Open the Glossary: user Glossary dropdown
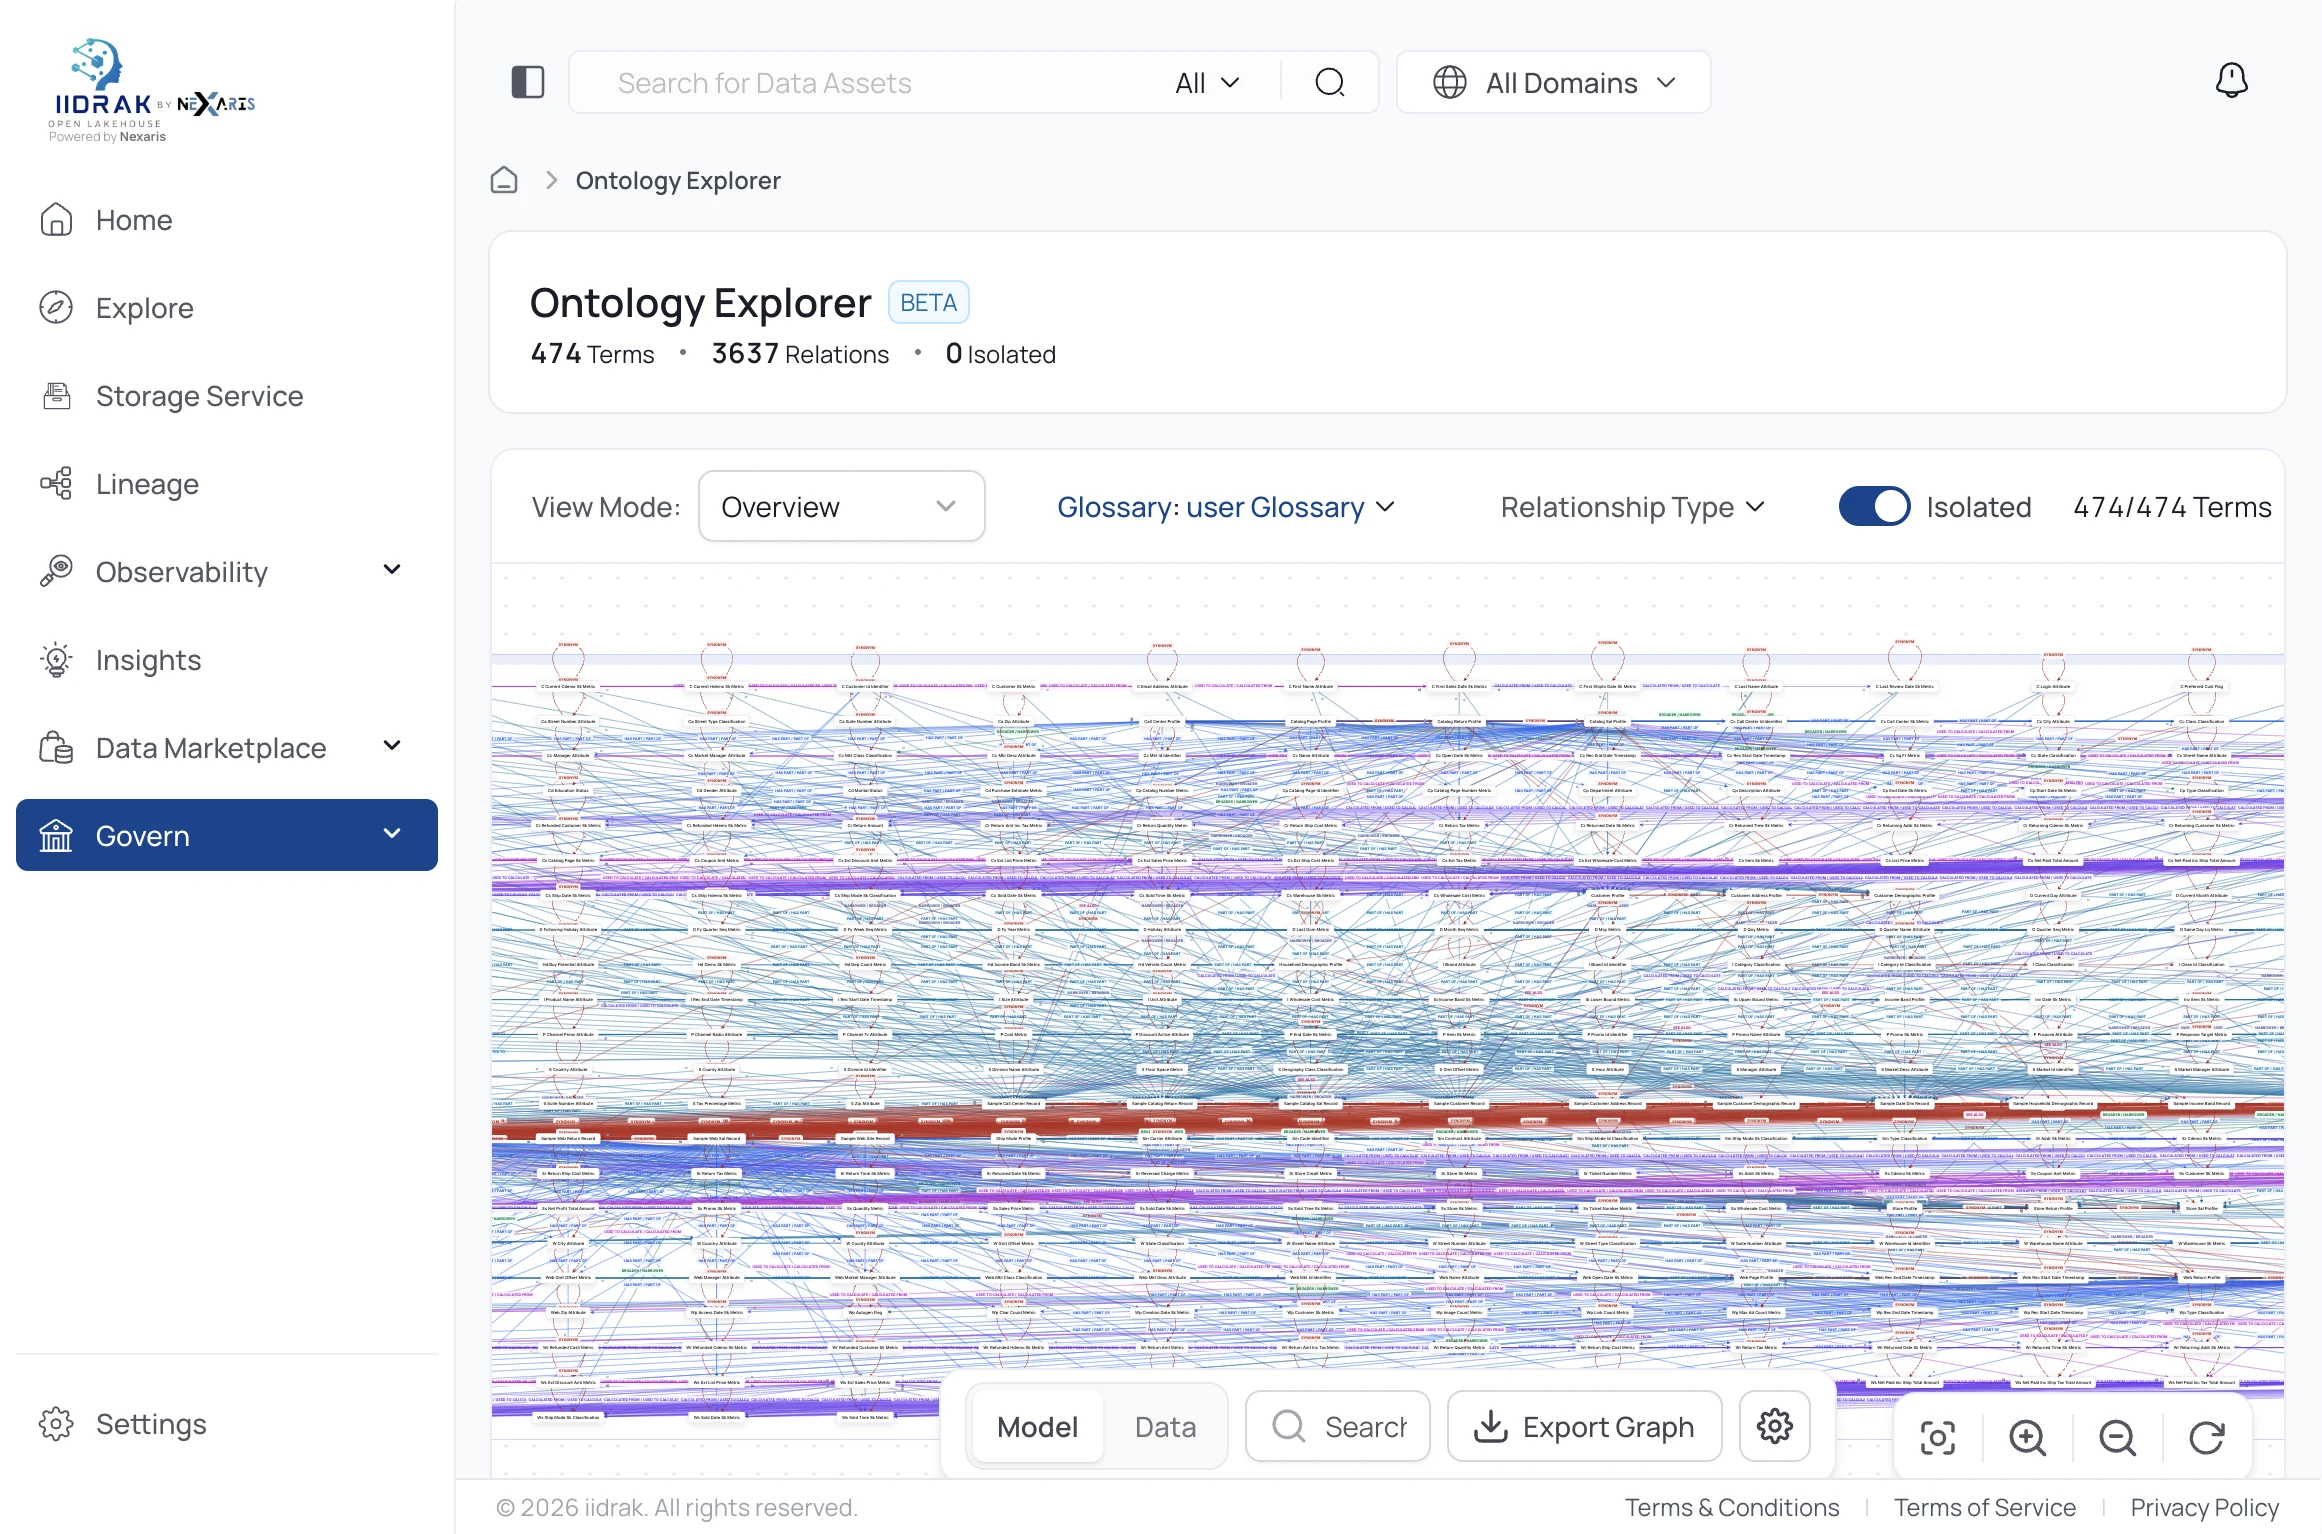This screenshot has height=1534, width=2322. tap(1226, 507)
